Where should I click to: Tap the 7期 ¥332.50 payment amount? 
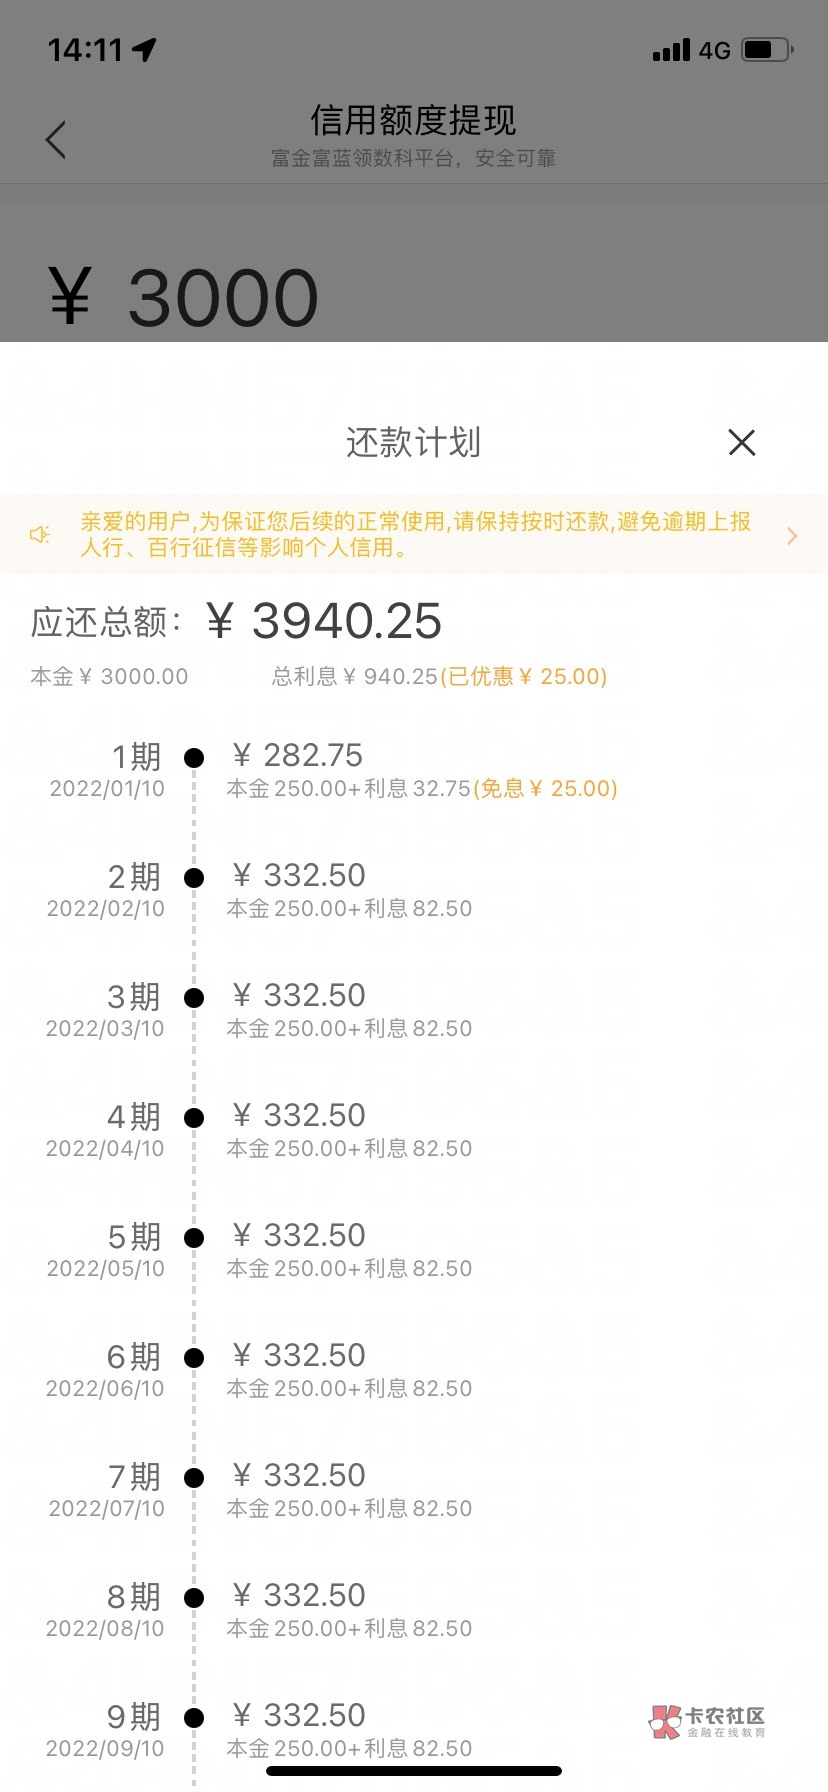299,1475
